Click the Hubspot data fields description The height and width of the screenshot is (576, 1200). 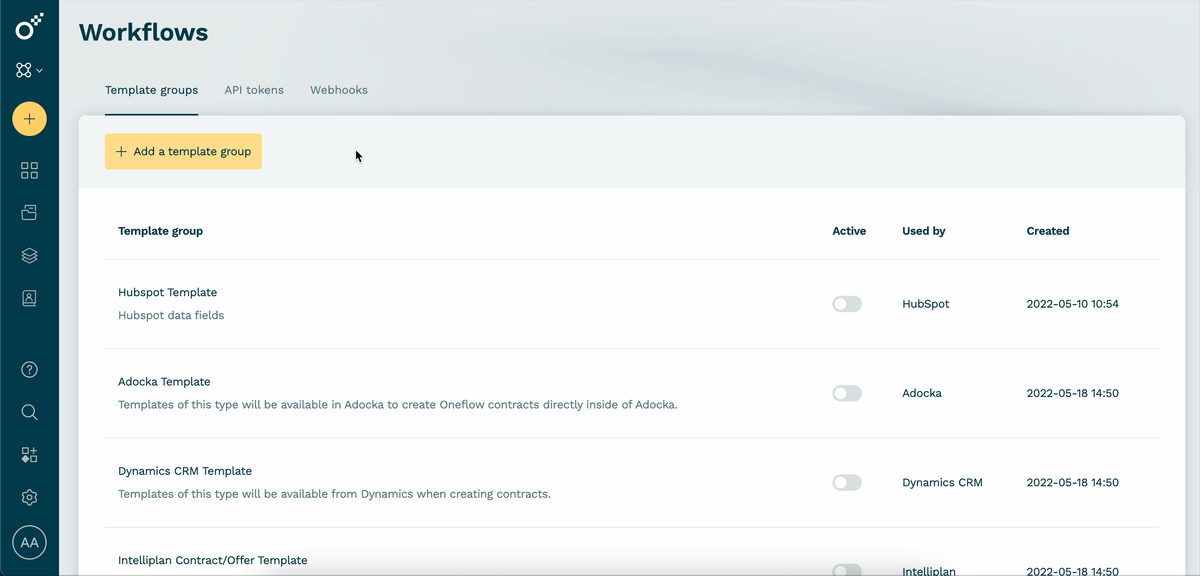pyautogui.click(x=171, y=315)
